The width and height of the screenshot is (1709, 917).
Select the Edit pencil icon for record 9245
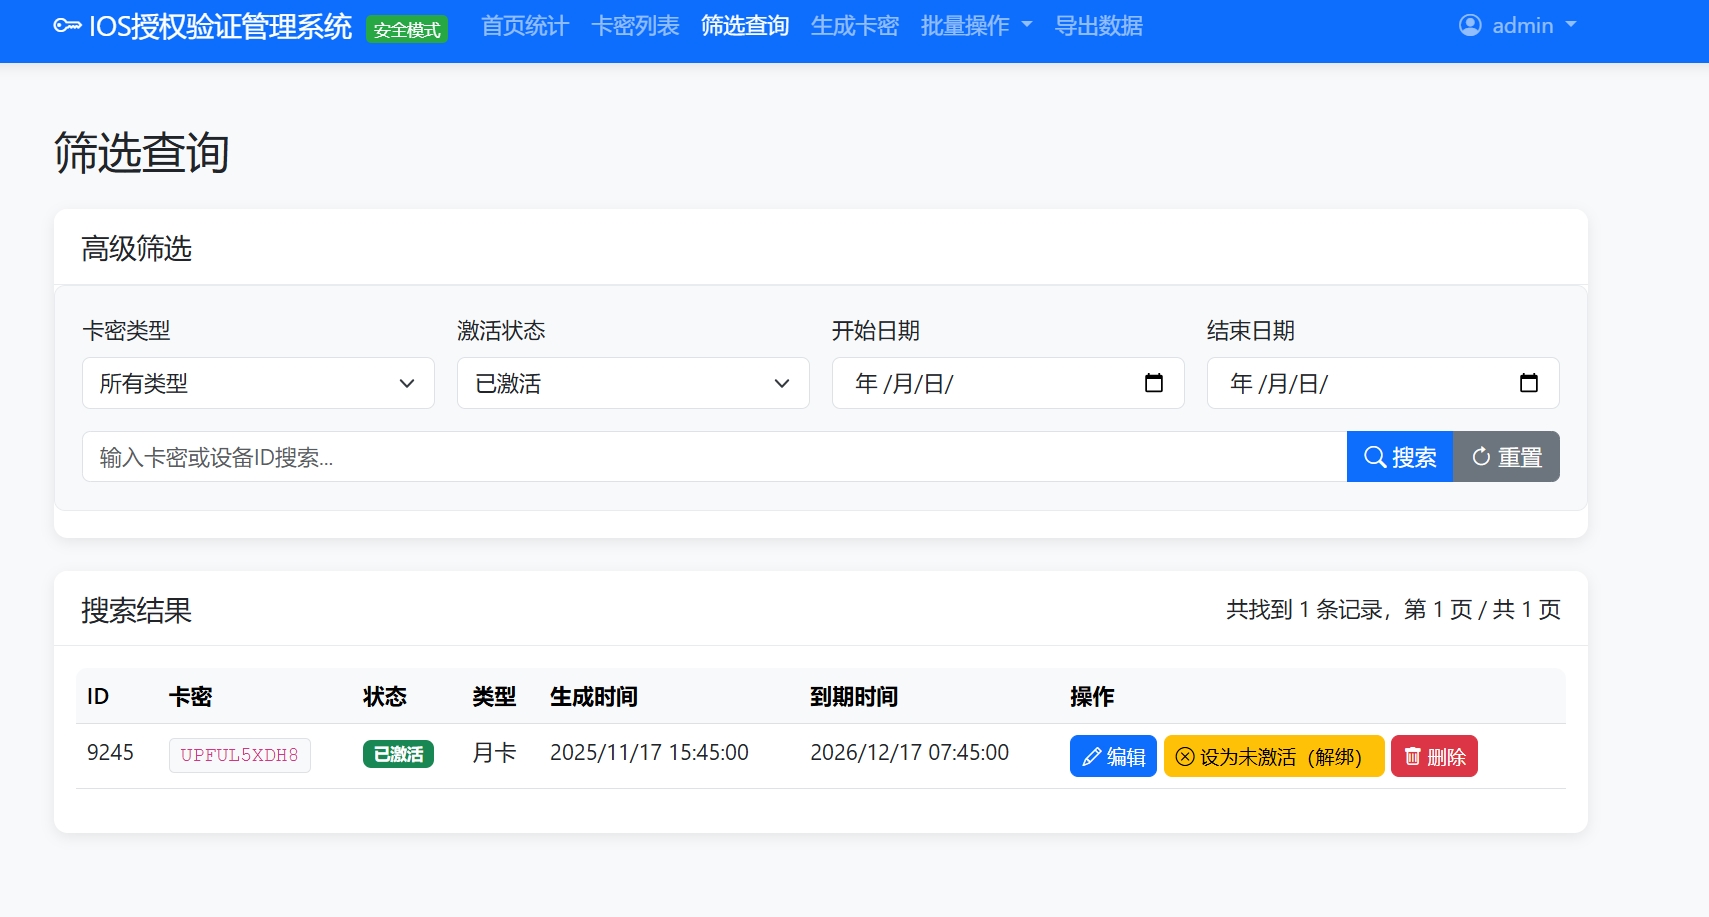(1091, 756)
